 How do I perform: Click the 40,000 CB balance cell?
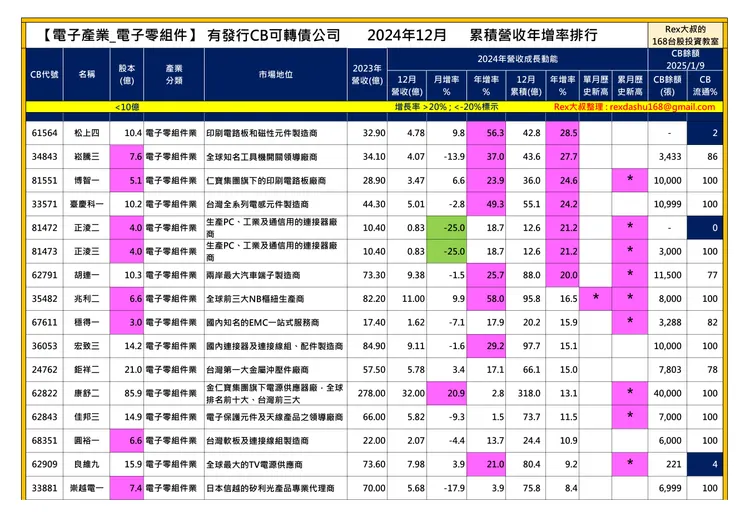pos(667,393)
